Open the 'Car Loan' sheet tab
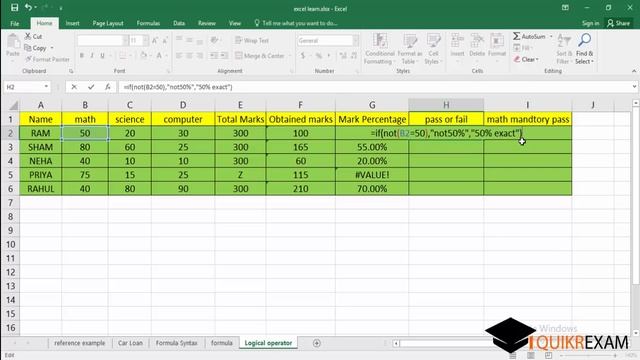 pos(130,343)
